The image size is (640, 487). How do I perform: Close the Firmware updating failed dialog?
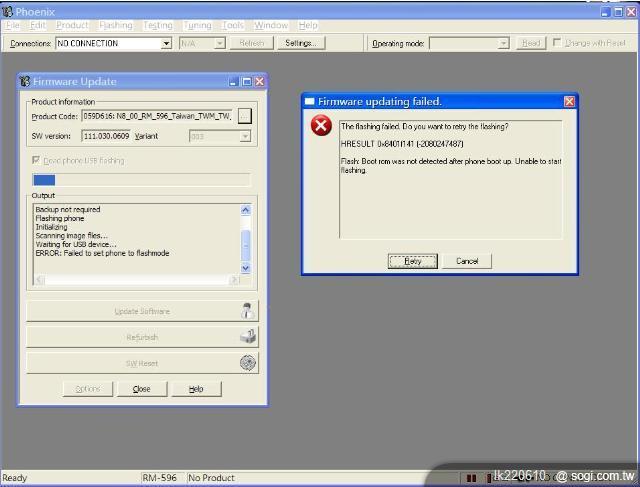[569, 101]
